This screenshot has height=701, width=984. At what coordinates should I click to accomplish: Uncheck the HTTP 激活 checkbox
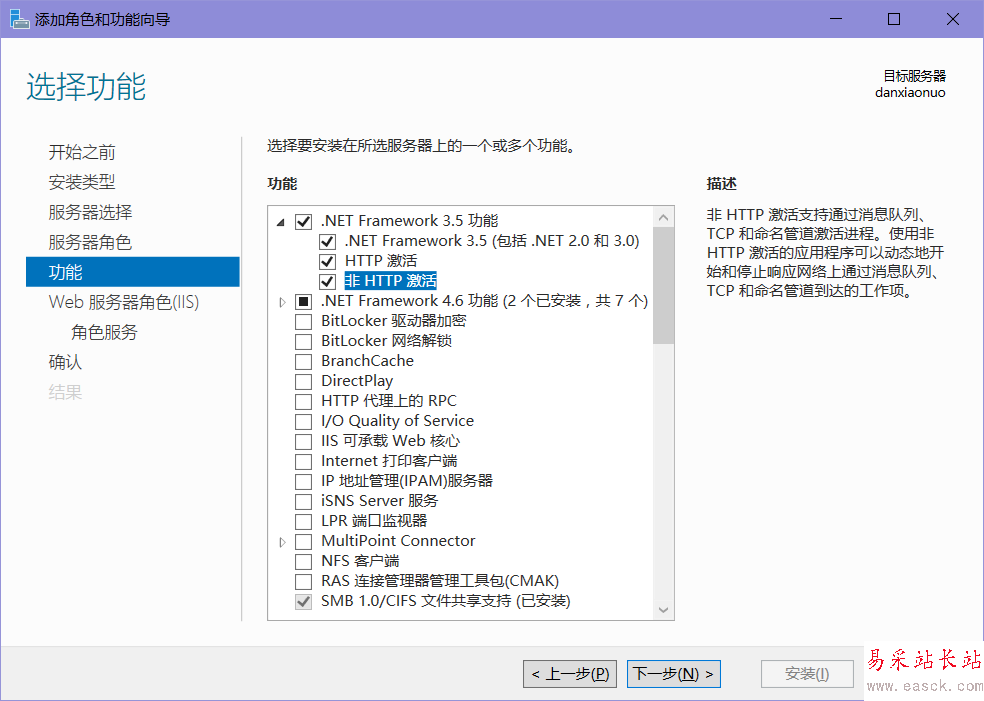click(327, 262)
